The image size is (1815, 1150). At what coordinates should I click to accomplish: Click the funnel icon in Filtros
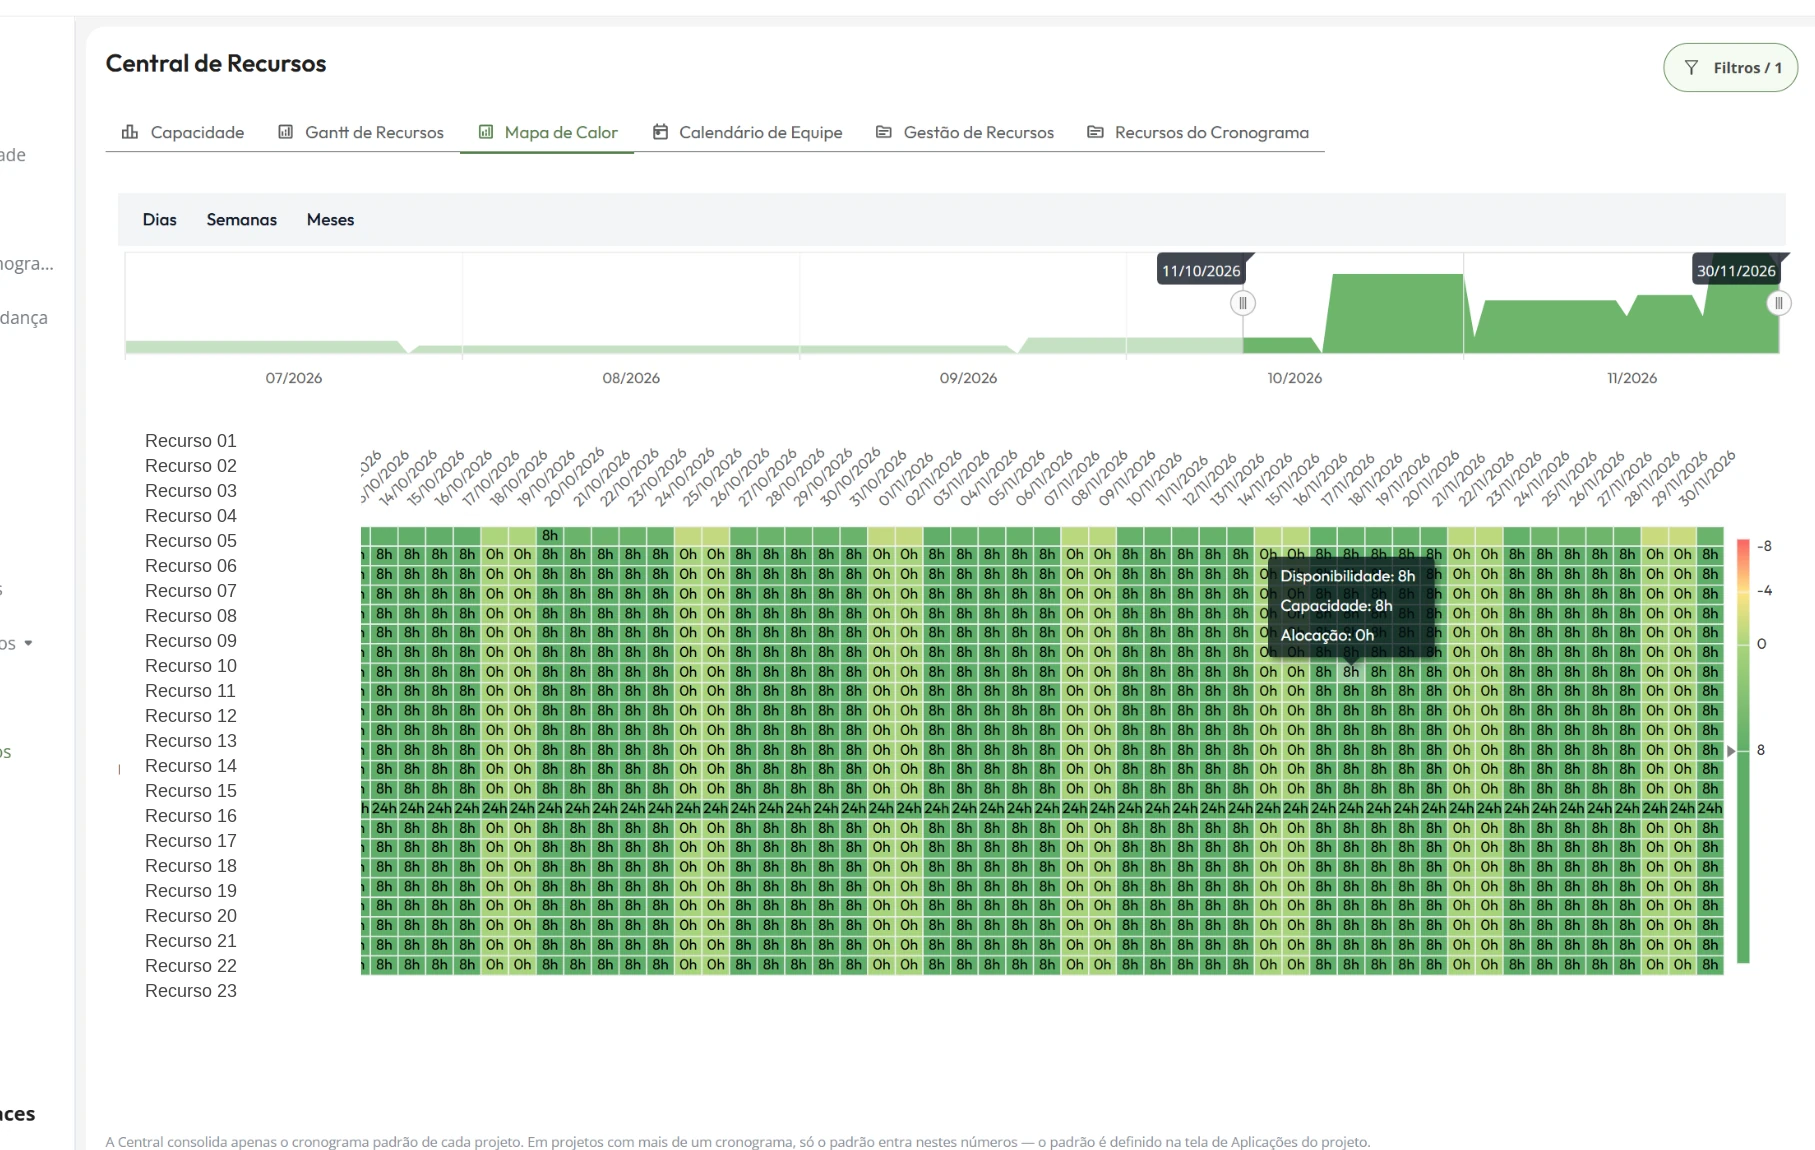tap(1691, 68)
